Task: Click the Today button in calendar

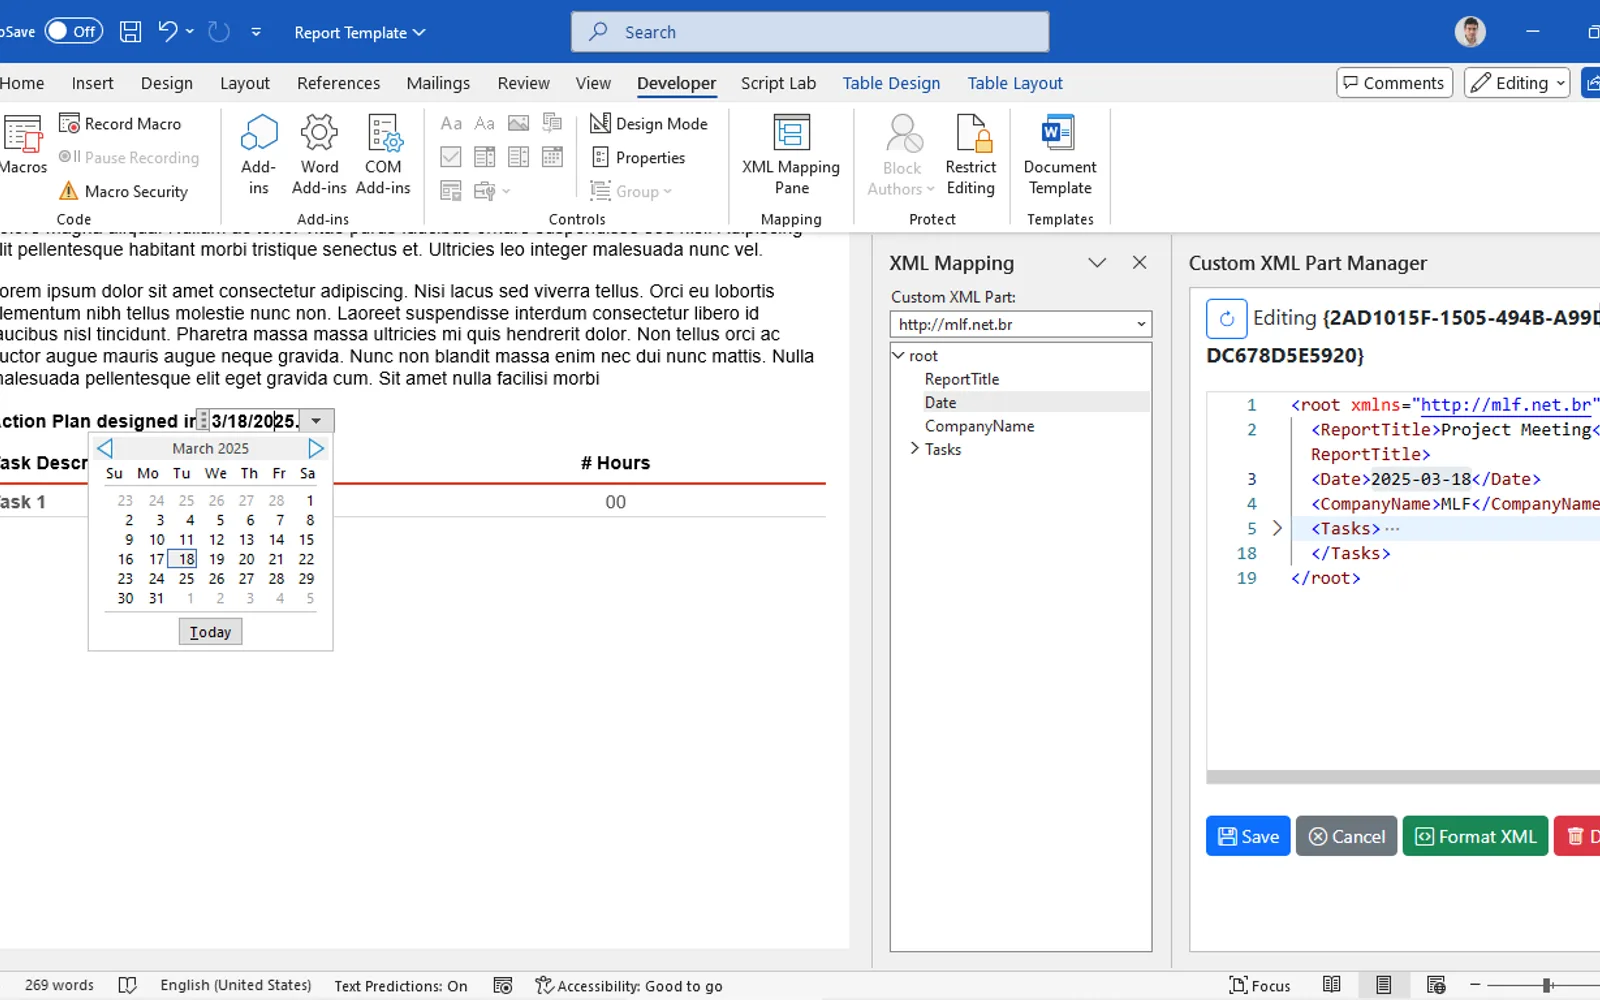Action: point(210,632)
